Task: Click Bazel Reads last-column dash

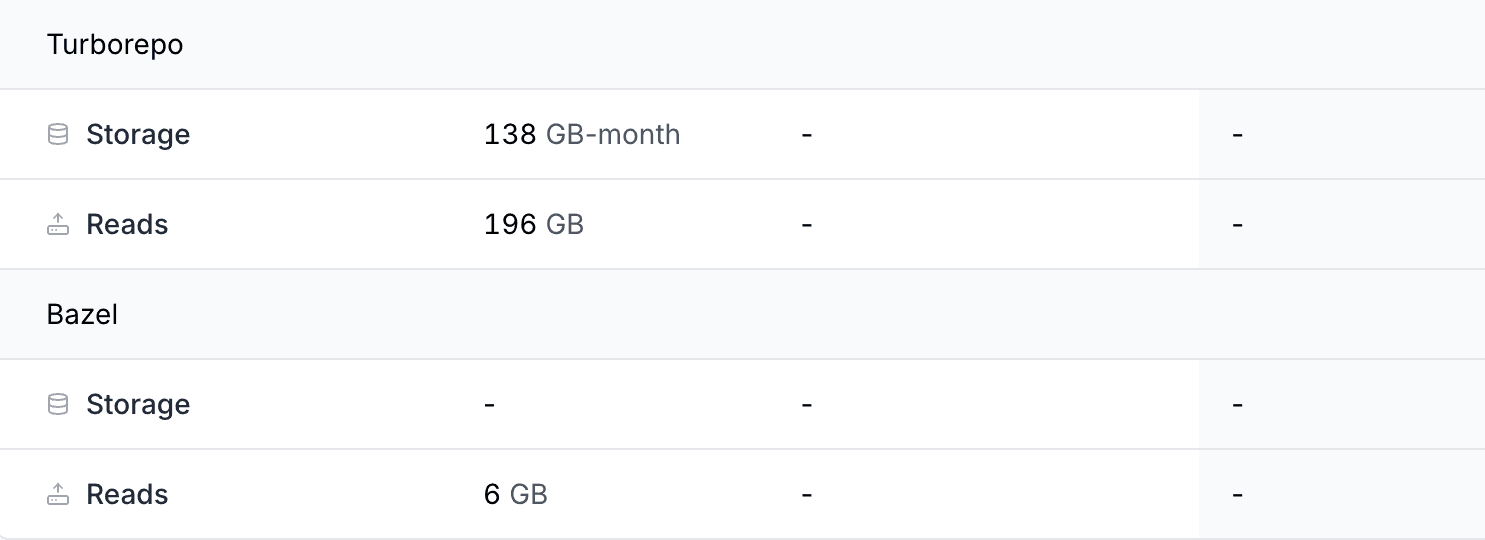Action: tap(1237, 495)
